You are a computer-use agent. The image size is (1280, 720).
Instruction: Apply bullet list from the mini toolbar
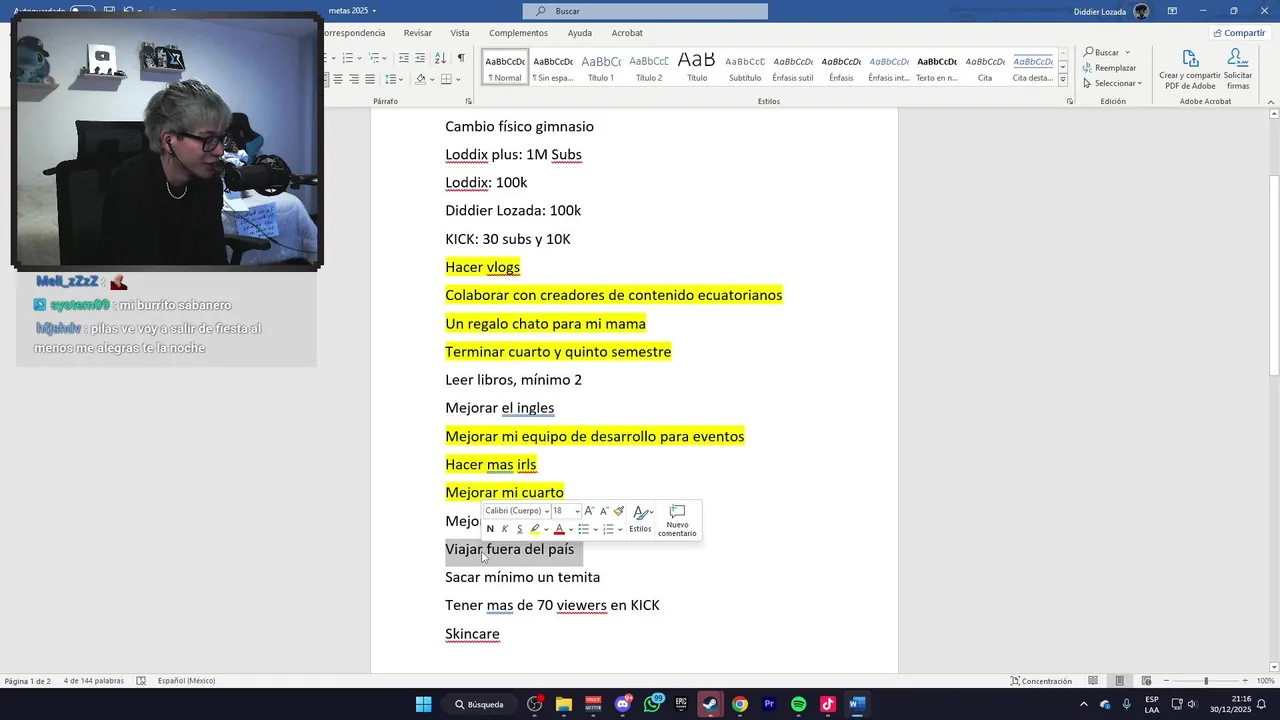(584, 529)
